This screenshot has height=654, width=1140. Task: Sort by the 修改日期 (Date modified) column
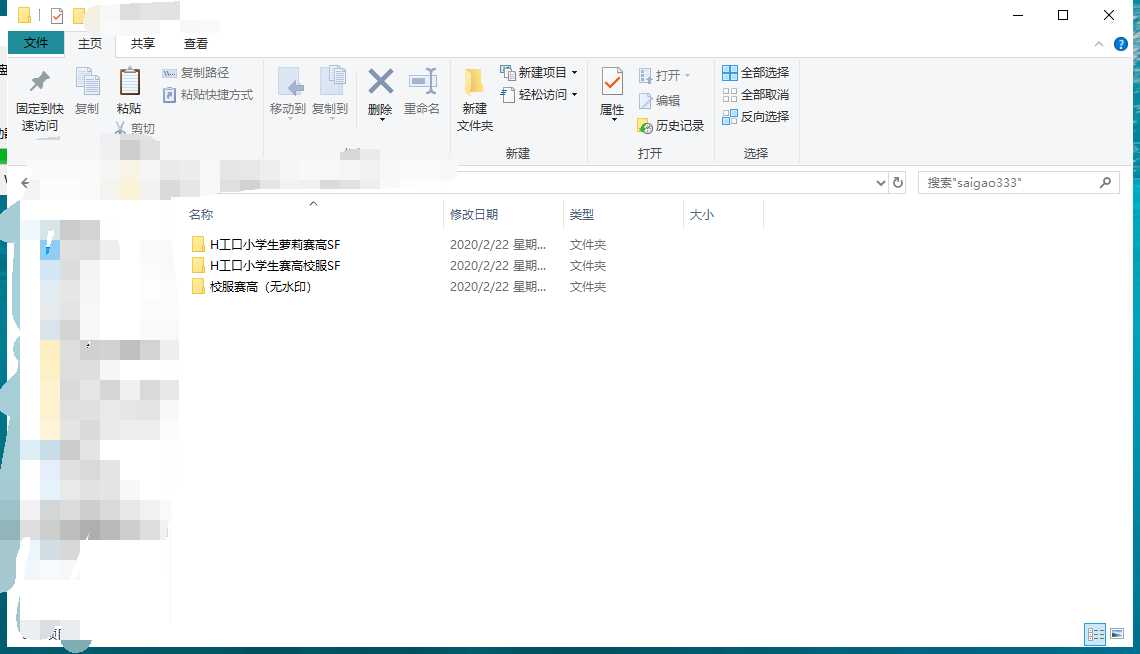tap(503, 214)
